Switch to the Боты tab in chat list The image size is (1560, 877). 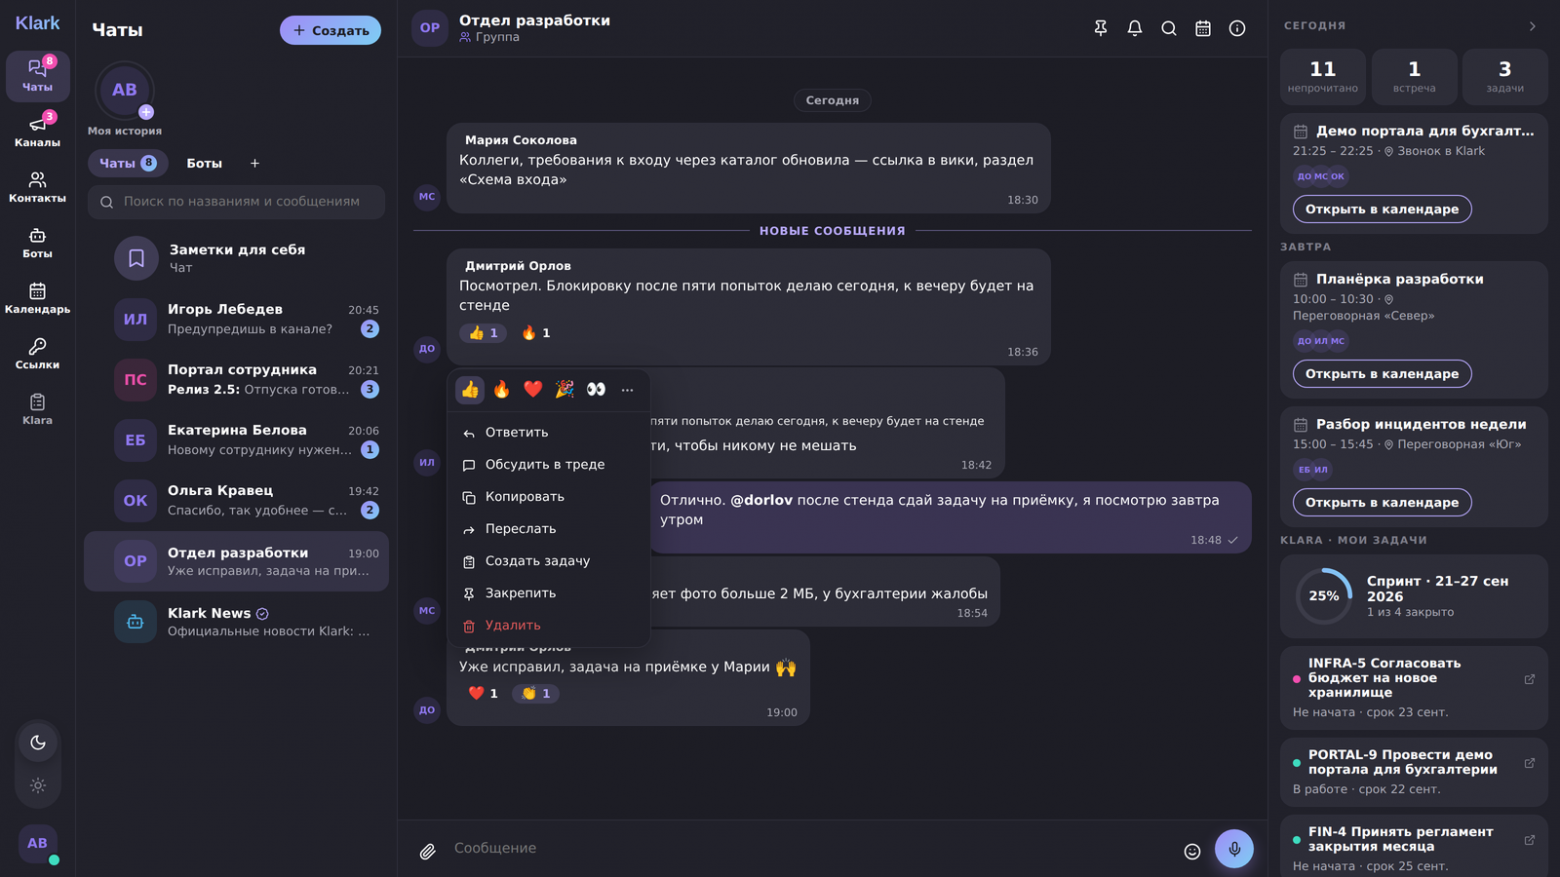(204, 163)
